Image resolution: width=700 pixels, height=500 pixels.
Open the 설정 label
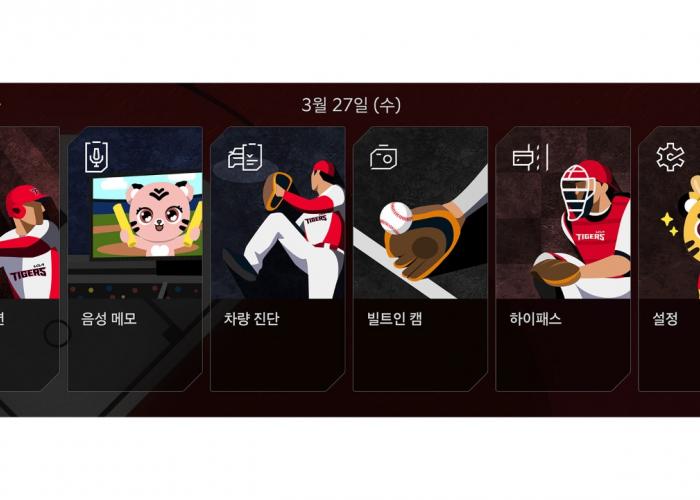(x=665, y=319)
